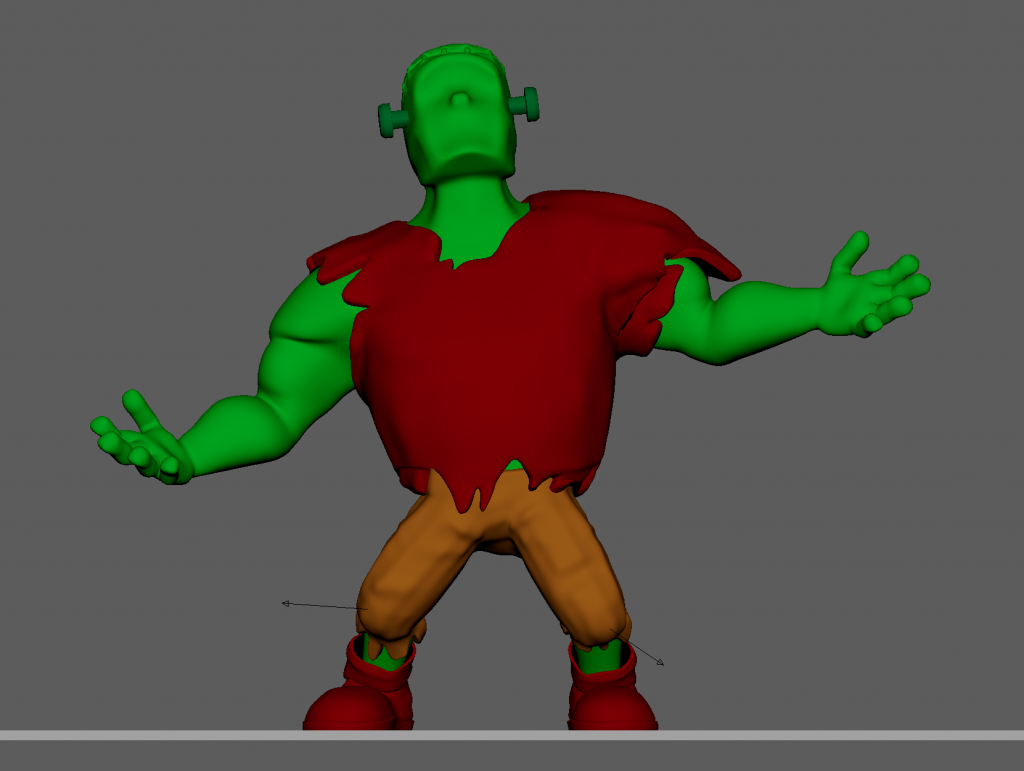Select the dark red boot on screen's left

click(x=360, y=700)
